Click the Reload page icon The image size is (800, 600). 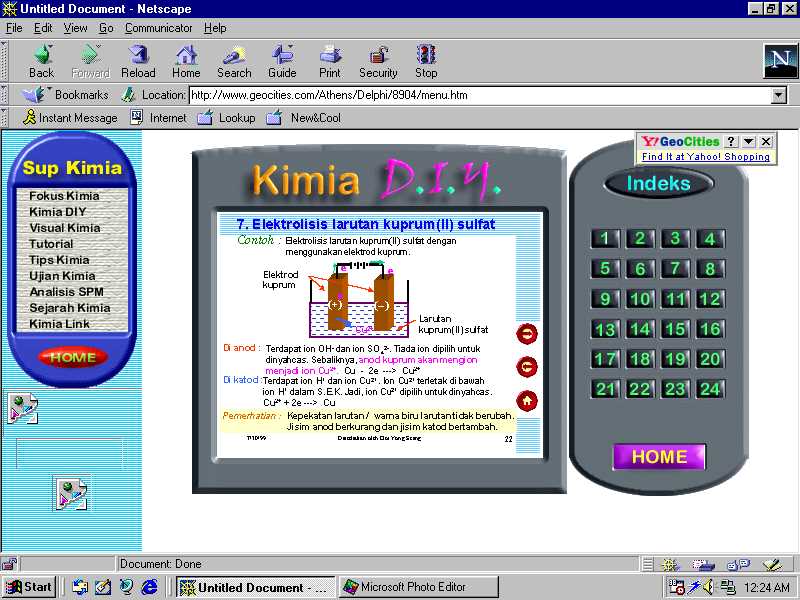[138, 61]
